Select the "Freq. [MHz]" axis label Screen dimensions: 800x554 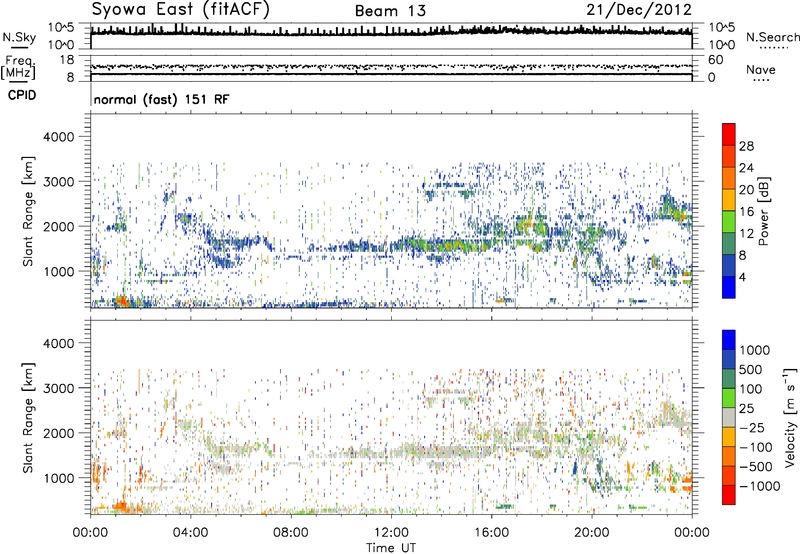tap(18, 68)
